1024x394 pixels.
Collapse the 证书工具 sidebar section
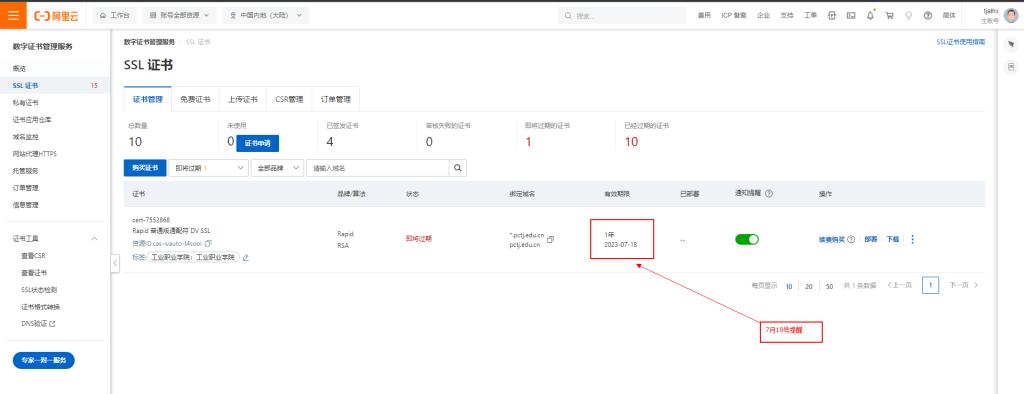(94, 238)
